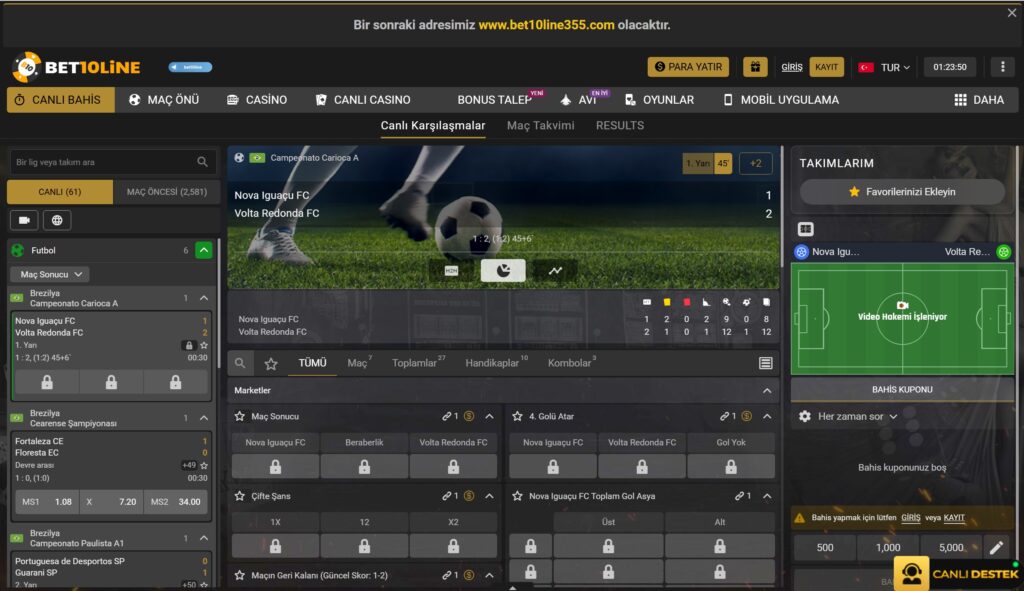This screenshot has width=1024, height=591.
Task: Switch to RESULTS tab
Action: pyautogui.click(x=619, y=125)
